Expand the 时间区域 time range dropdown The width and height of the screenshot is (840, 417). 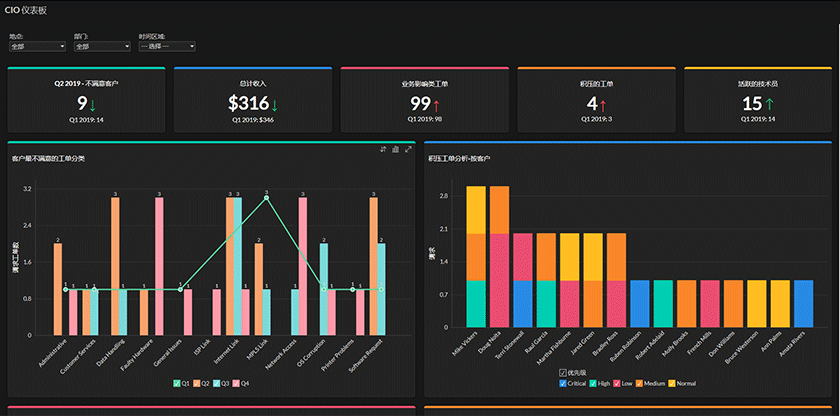click(x=167, y=47)
